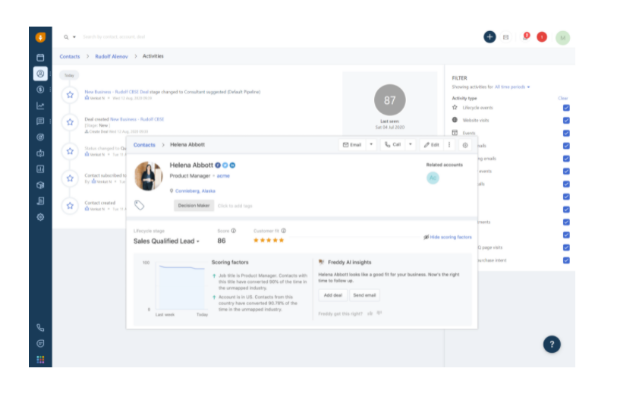Open the phone dialer in sidebar

pos(40,327)
